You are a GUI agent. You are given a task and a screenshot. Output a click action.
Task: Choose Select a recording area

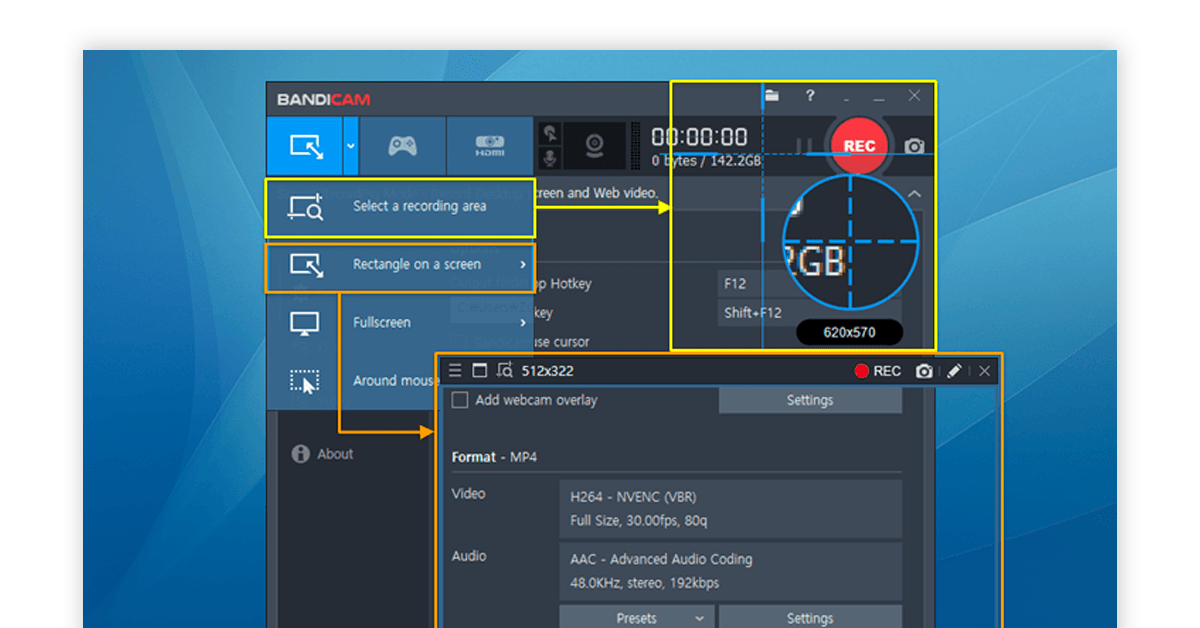(x=400, y=207)
